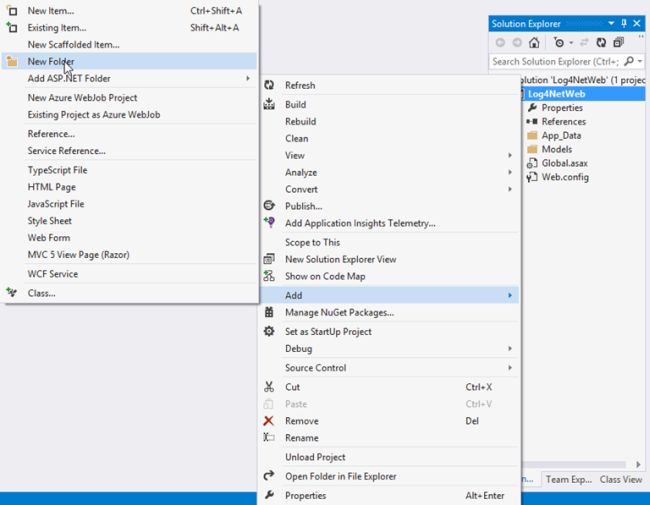Screen dimensions: 650x505
Task: Expand the Convert submenu arrow
Action: 510,189
